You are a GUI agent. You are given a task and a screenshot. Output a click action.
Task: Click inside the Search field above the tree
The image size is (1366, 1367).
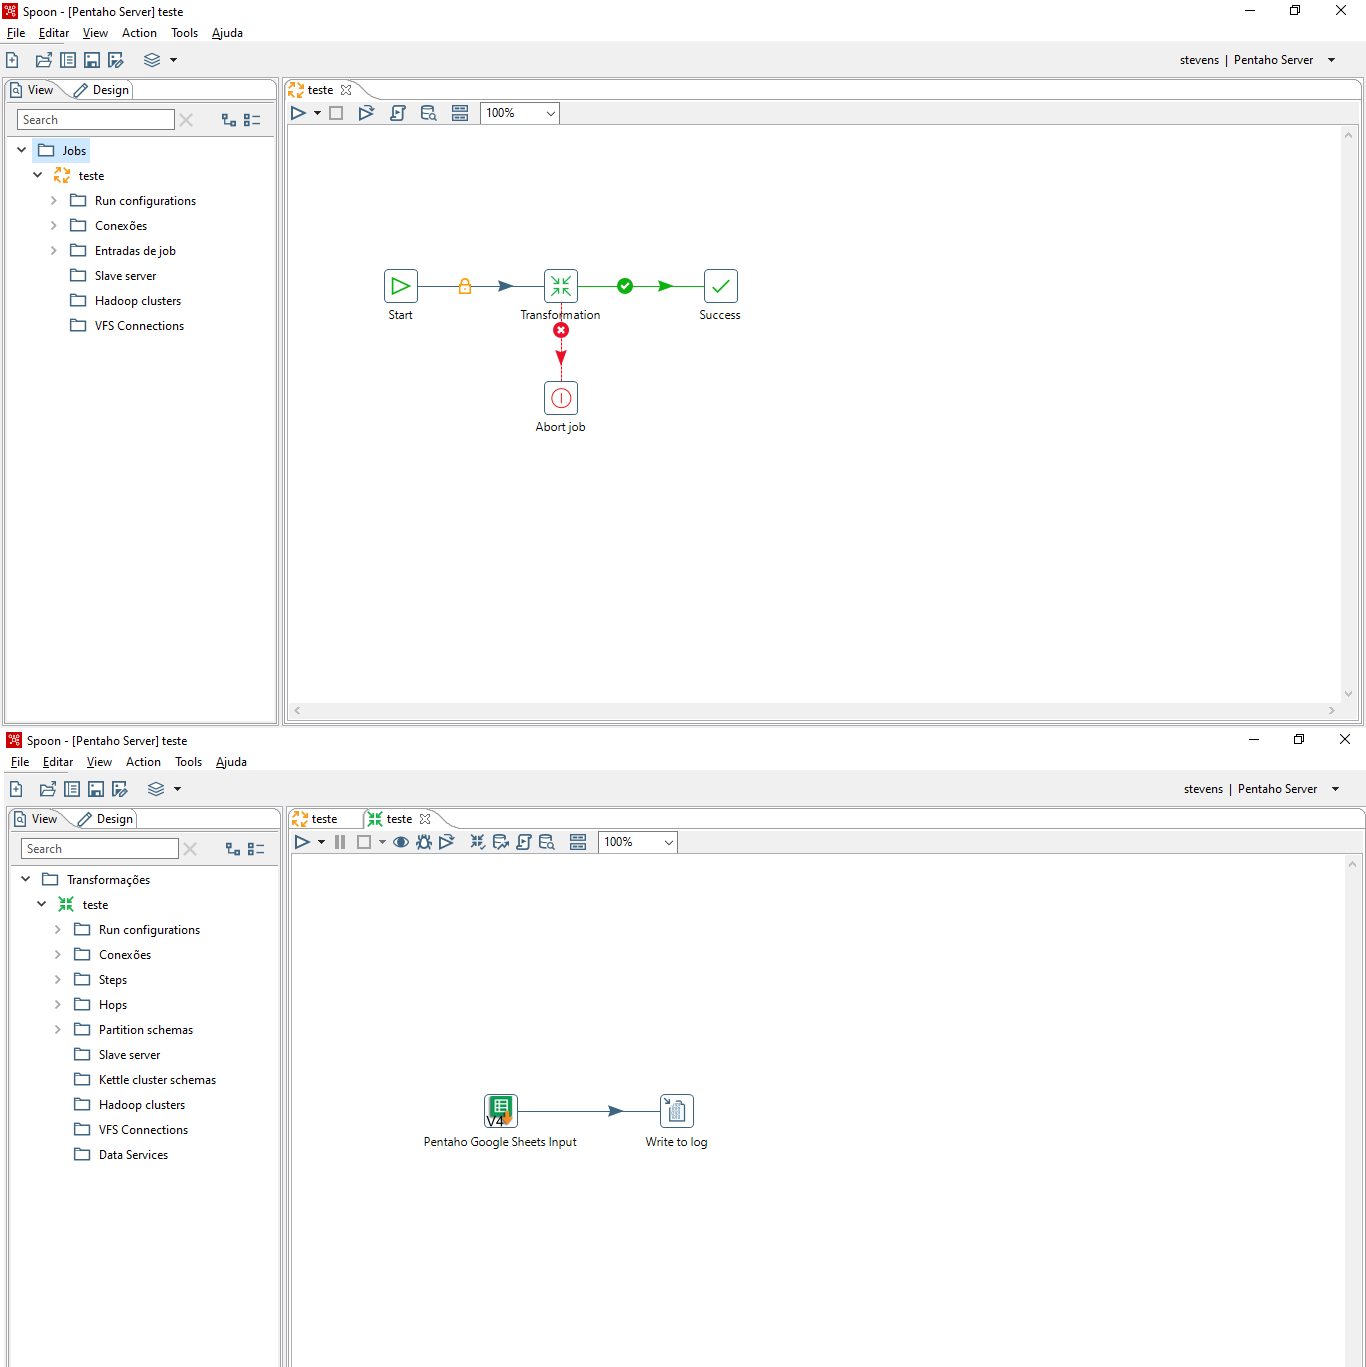click(x=94, y=119)
